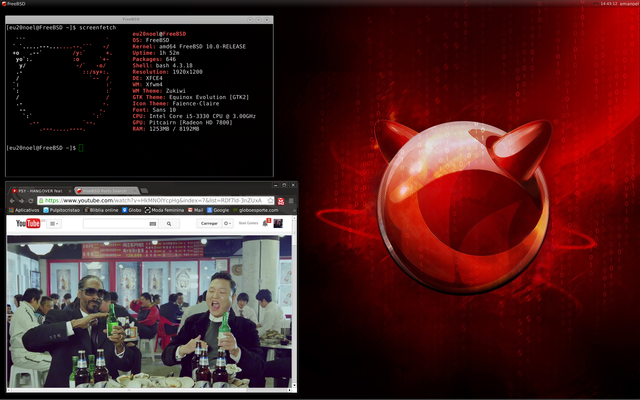The height and width of the screenshot is (400, 640).
Task: Open a new browser tab
Action: (144, 191)
